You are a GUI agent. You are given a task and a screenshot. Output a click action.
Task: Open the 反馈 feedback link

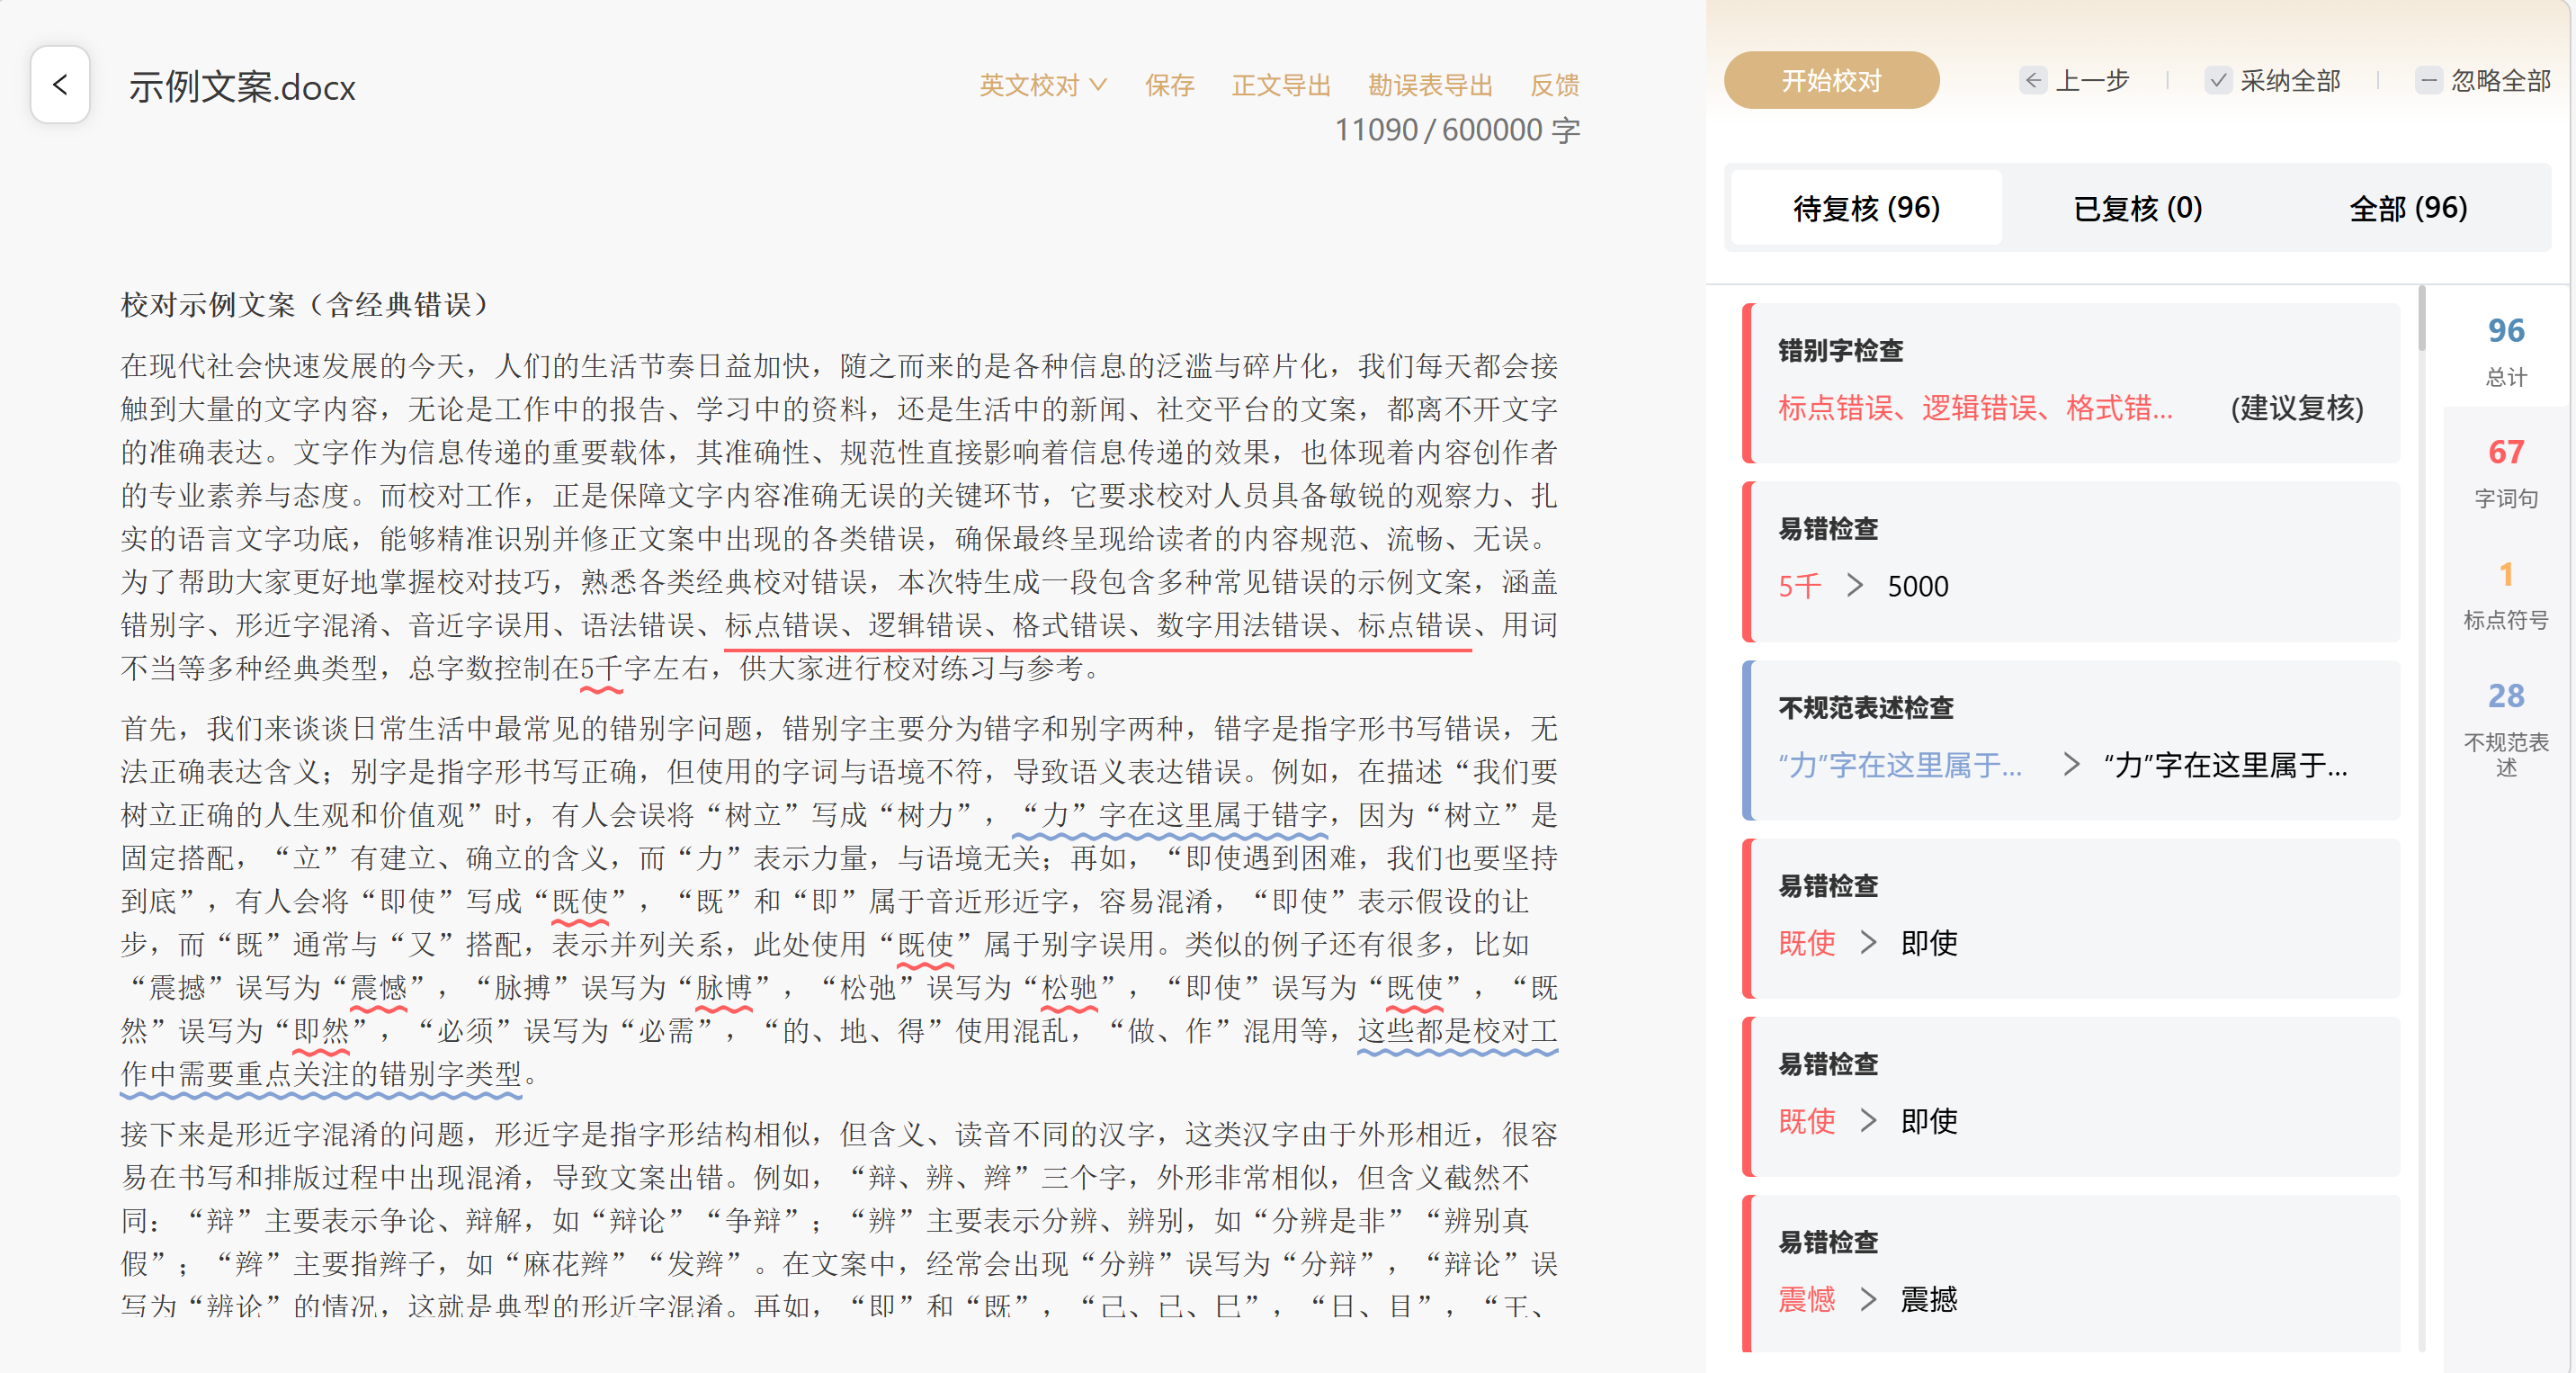click(x=1554, y=85)
